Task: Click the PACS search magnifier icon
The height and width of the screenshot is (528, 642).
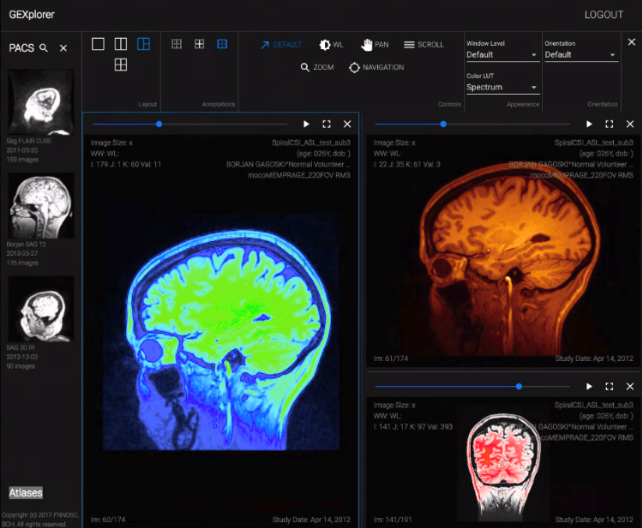Action: (x=44, y=48)
